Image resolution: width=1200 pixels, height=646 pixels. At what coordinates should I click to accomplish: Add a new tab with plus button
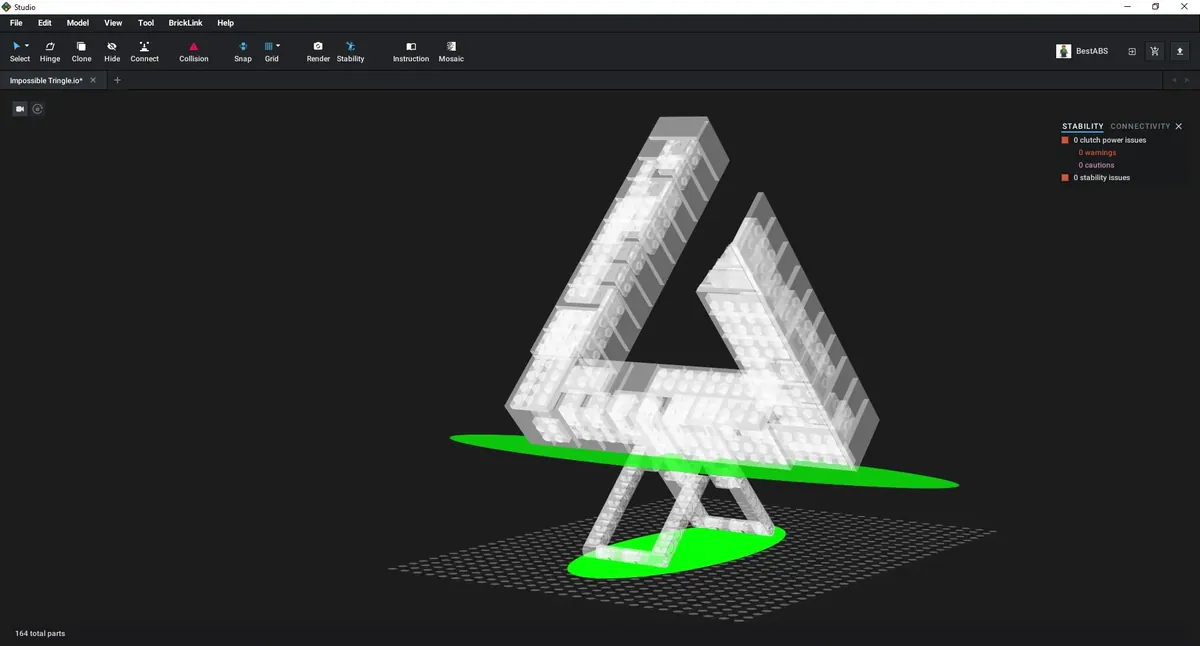(117, 80)
